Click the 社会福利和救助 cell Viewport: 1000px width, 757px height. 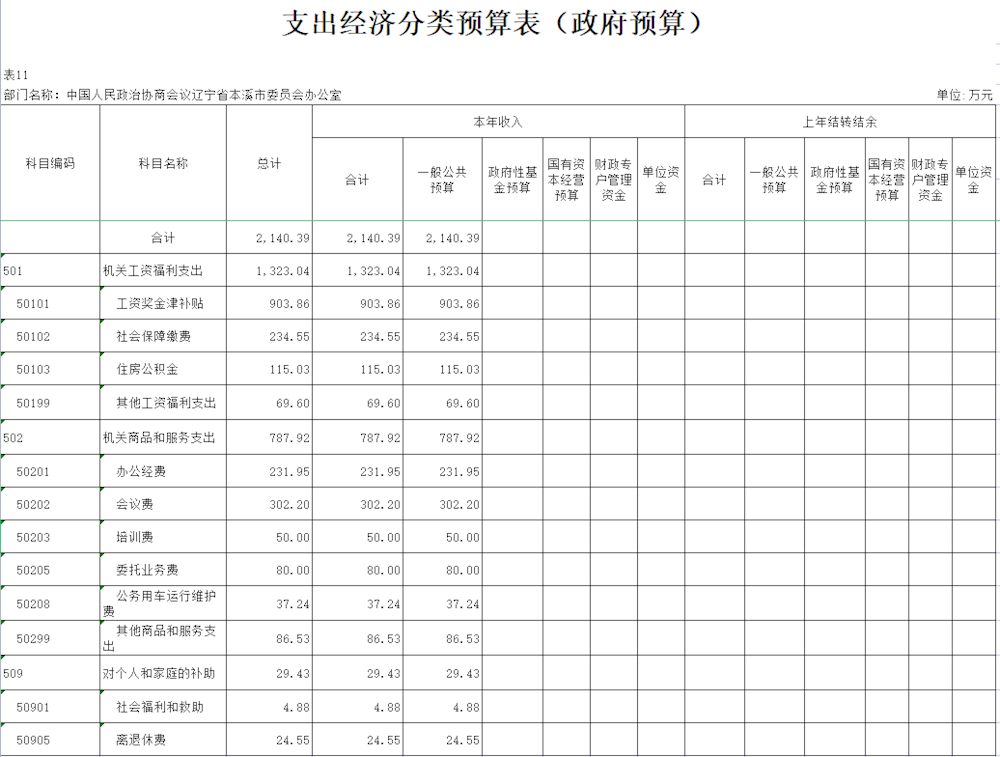[163, 707]
